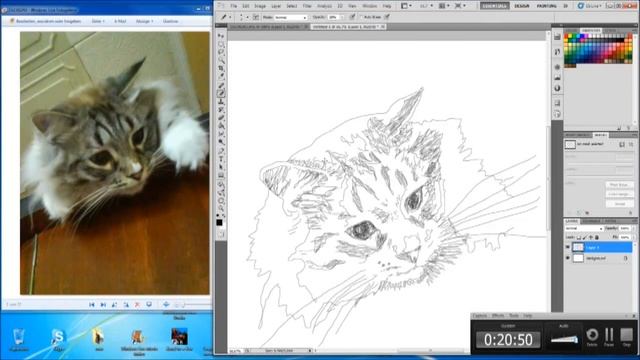
Task: Switch to the Layers tab
Action: coord(571,221)
